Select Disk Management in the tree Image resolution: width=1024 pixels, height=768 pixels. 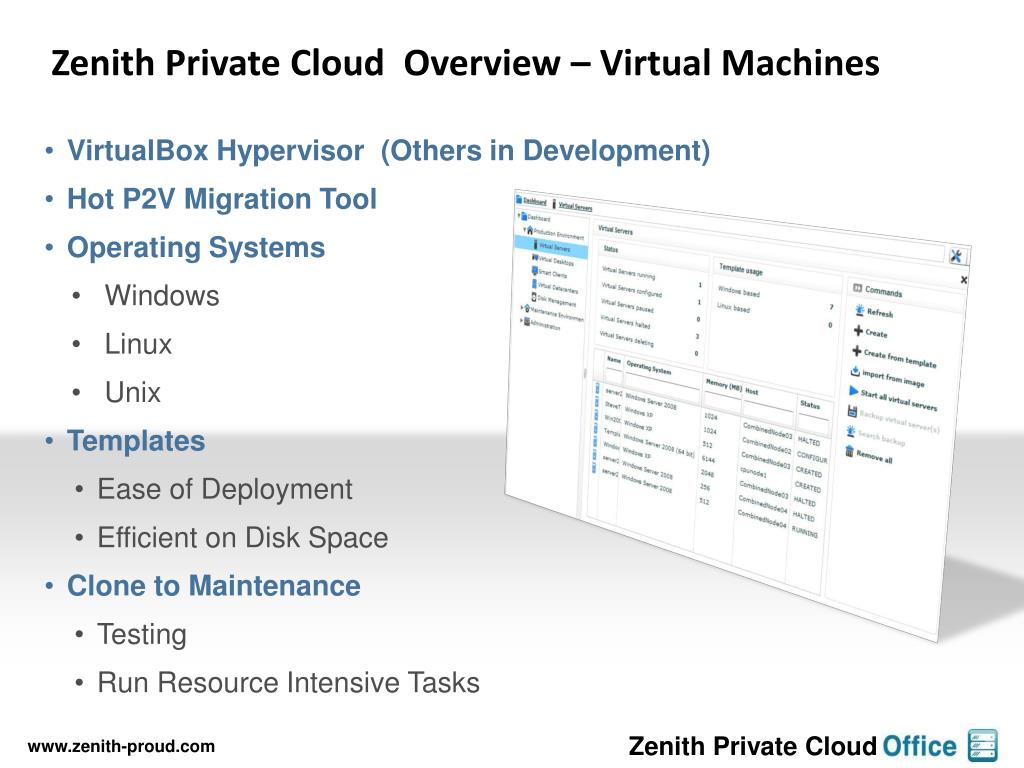coord(557,301)
